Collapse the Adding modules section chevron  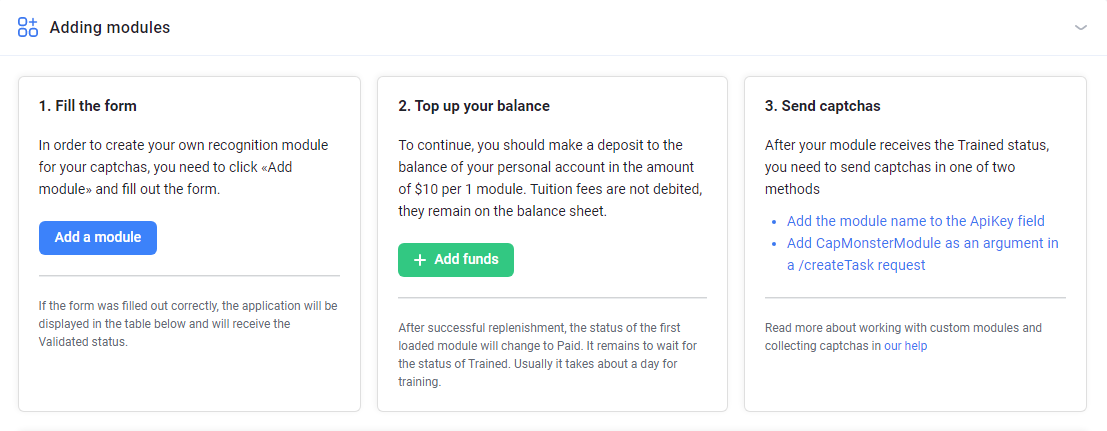click(1080, 28)
